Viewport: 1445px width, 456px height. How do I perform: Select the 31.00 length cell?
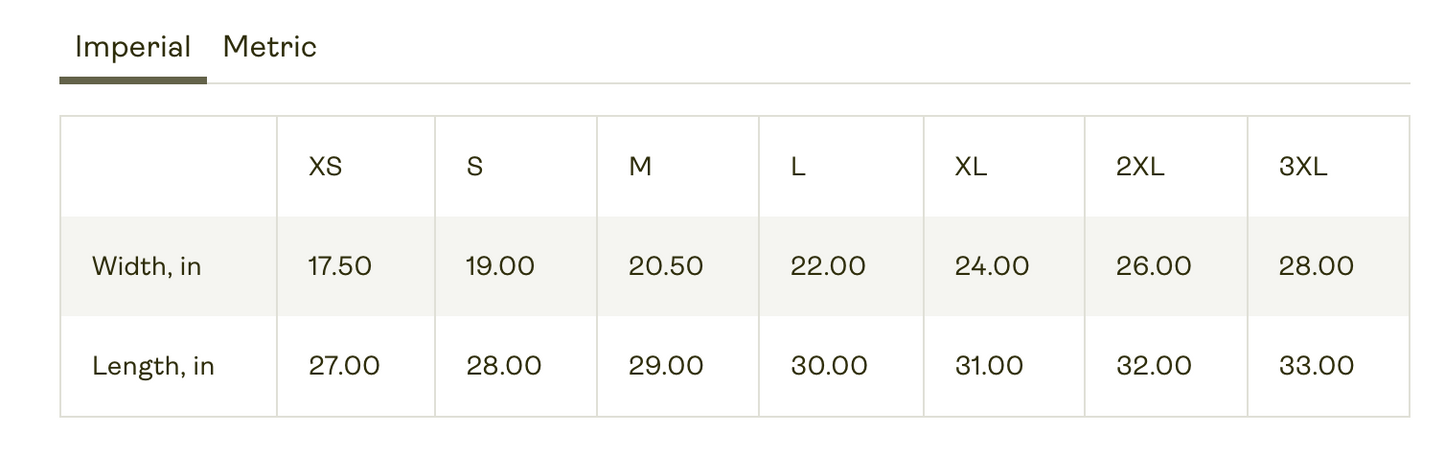[1004, 366]
